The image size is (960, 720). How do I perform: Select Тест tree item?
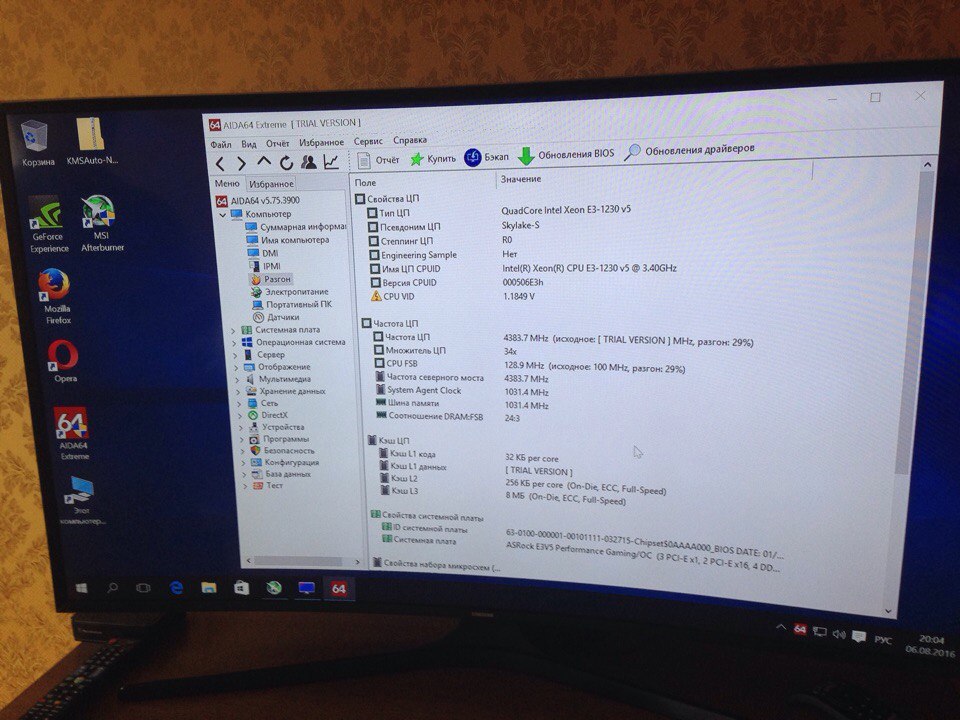(269, 486)
